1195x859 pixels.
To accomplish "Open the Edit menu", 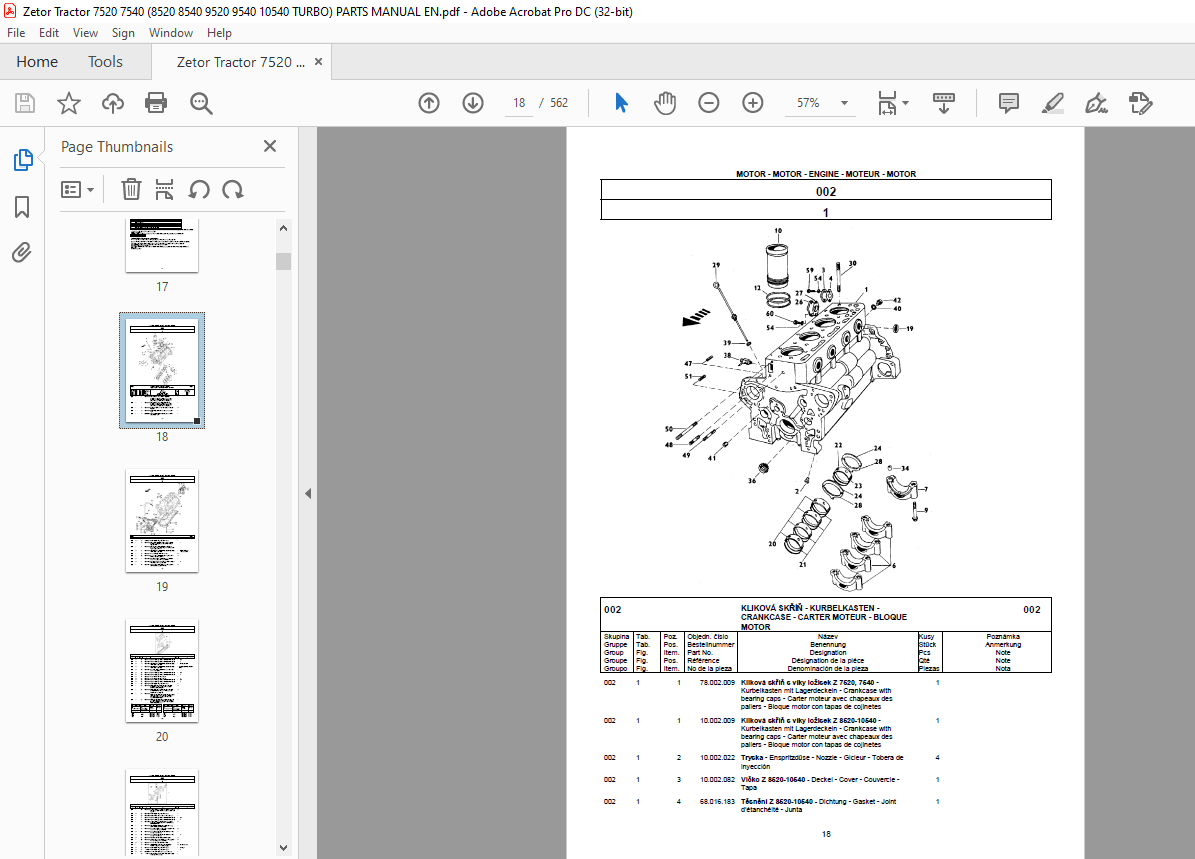I will click(x=49, y=33).
